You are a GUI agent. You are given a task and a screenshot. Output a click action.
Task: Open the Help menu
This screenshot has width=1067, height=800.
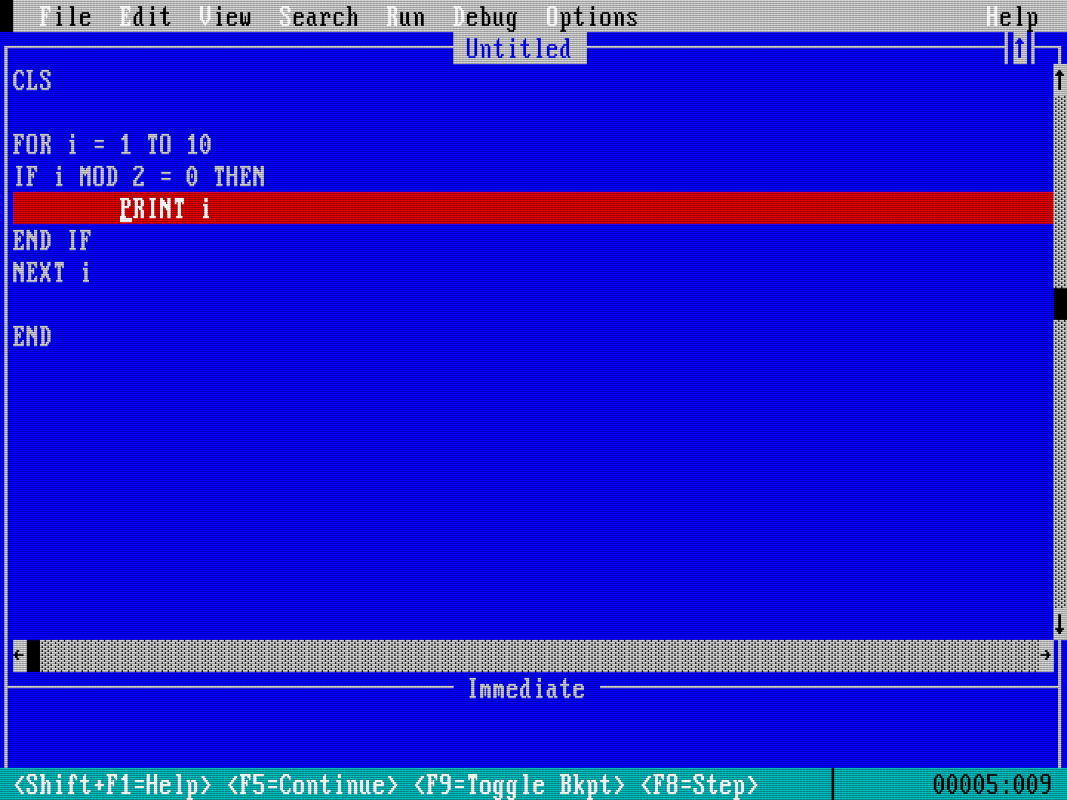tap(1014, 16)
